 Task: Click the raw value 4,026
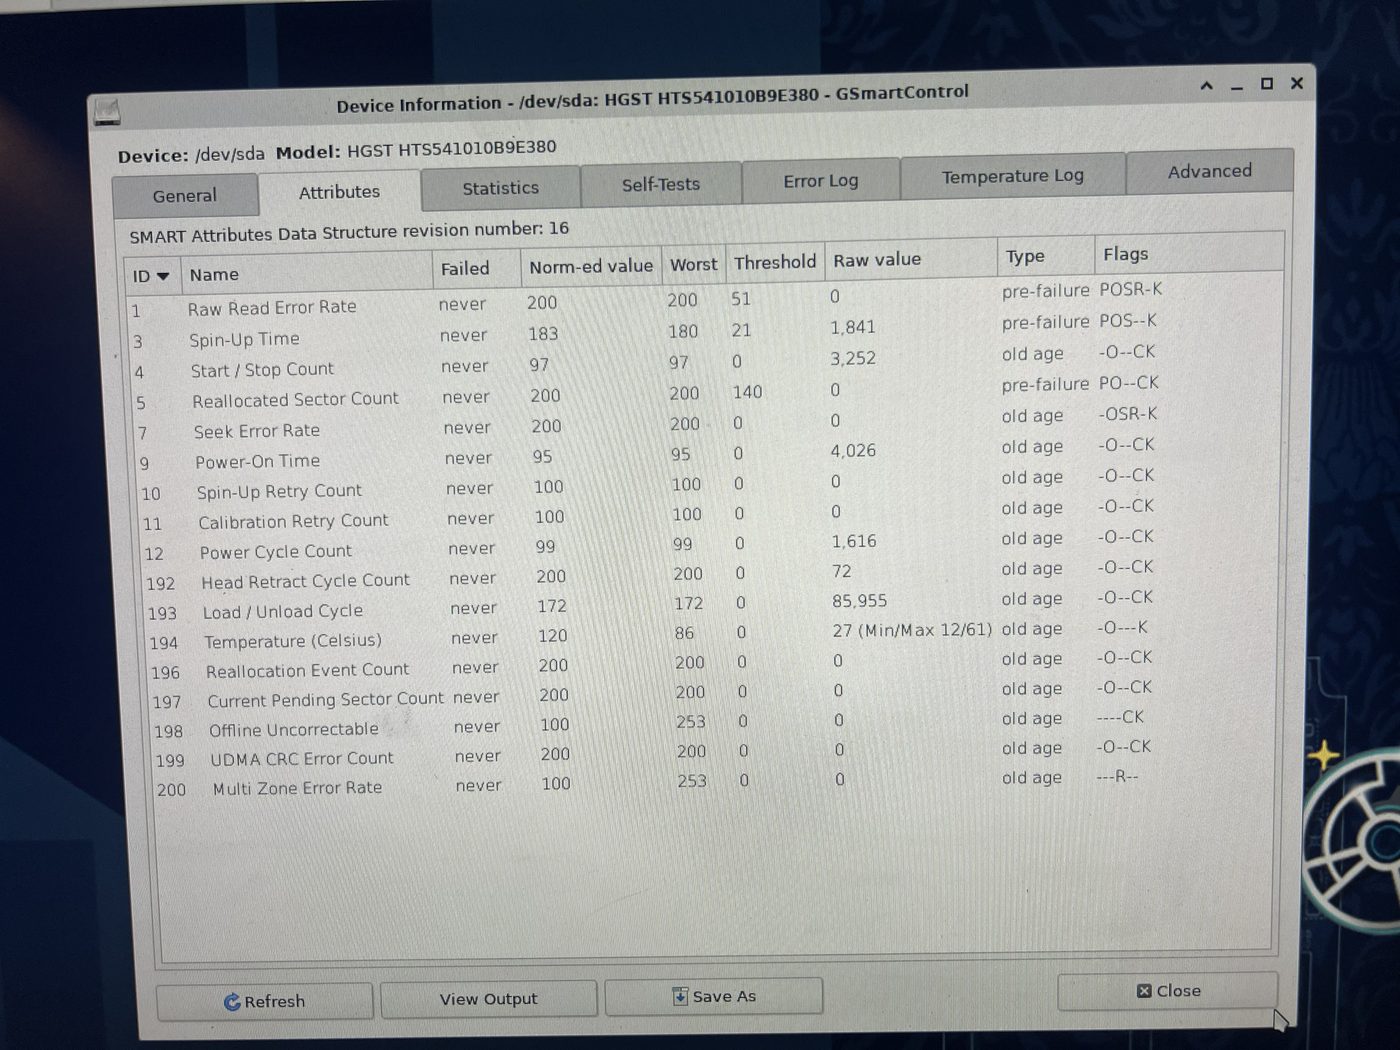[853, 451]
